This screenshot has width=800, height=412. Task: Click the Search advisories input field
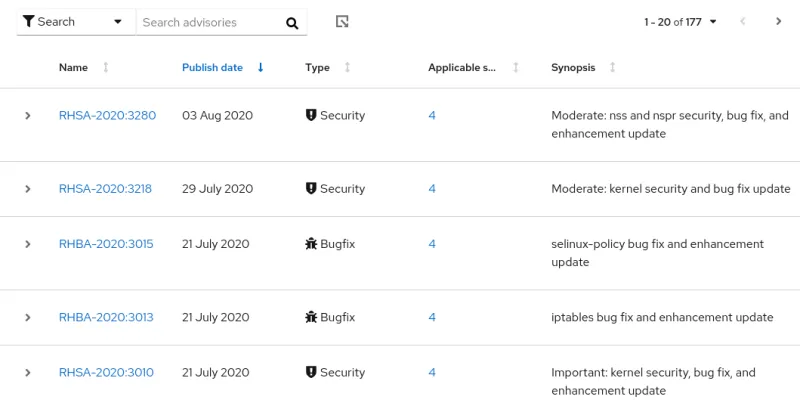click(x=208, y=22)
